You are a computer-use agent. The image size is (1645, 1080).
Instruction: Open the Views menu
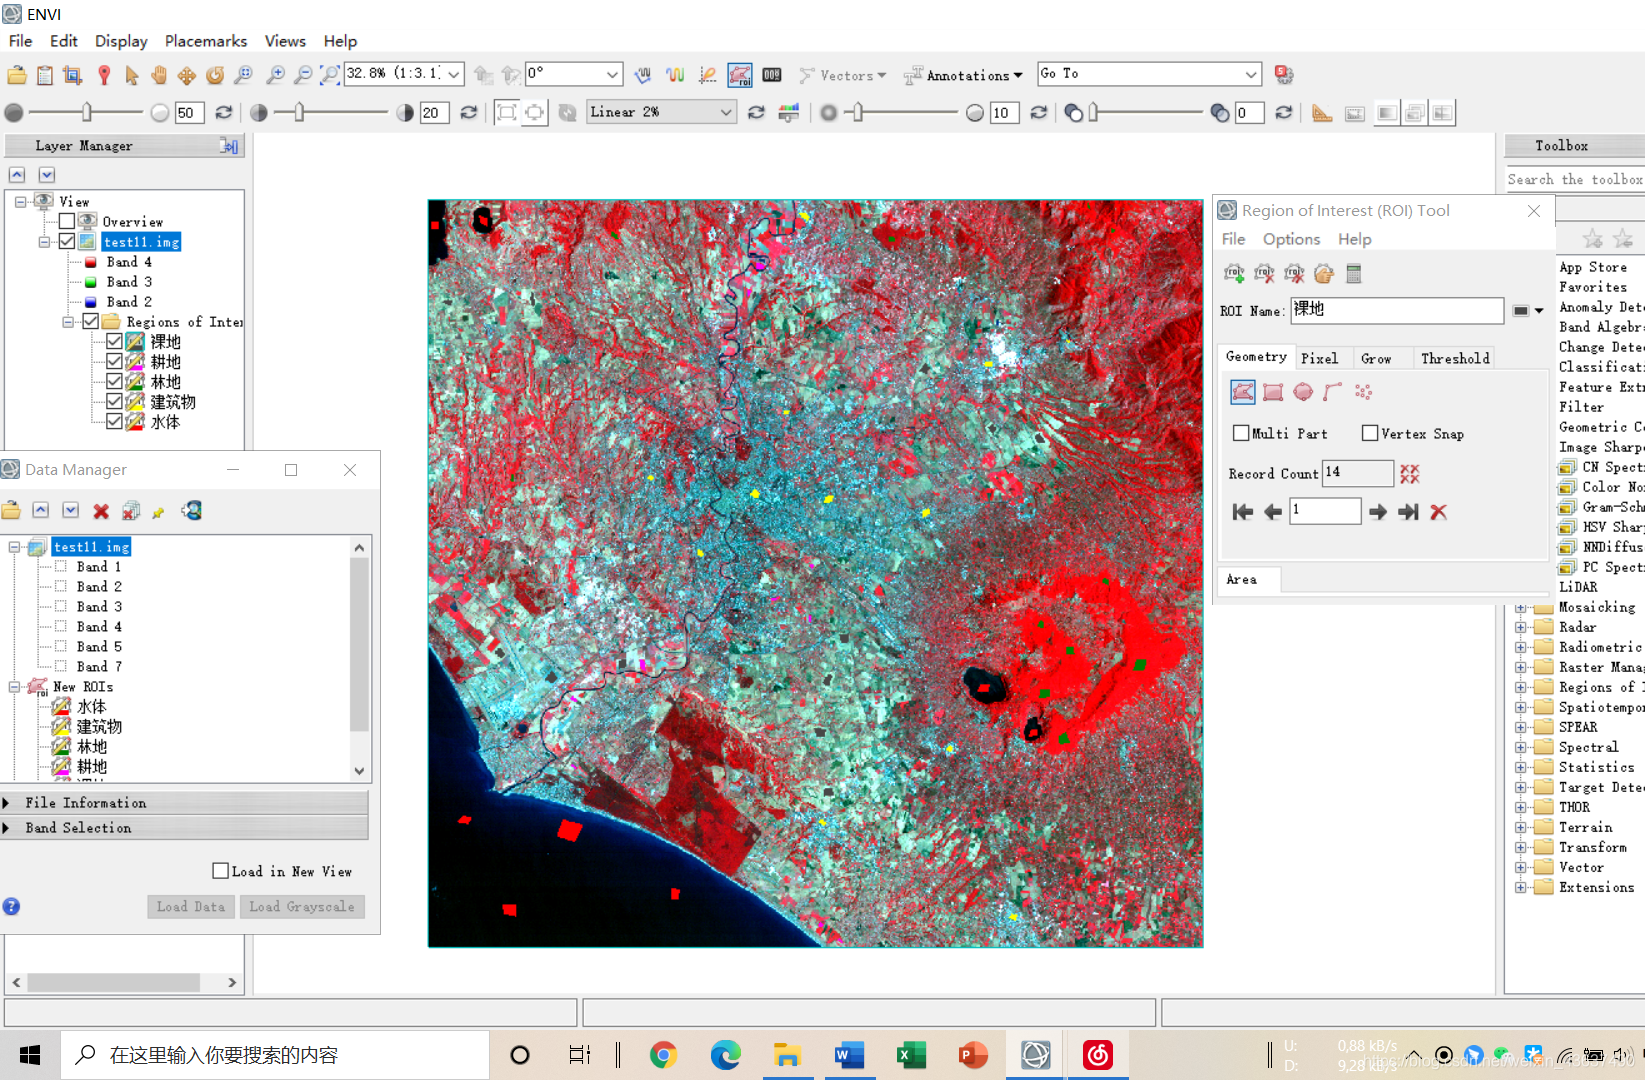pos(285,41)
